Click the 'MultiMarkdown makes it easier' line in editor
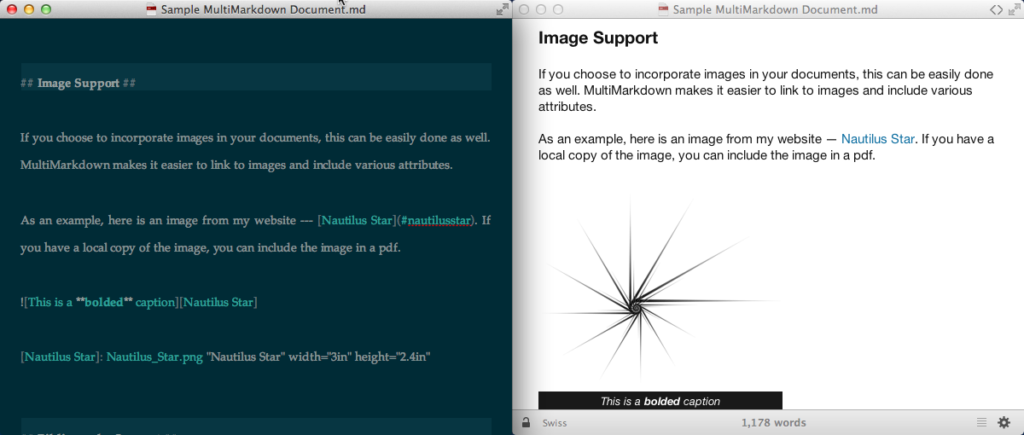 click(236, 165)
